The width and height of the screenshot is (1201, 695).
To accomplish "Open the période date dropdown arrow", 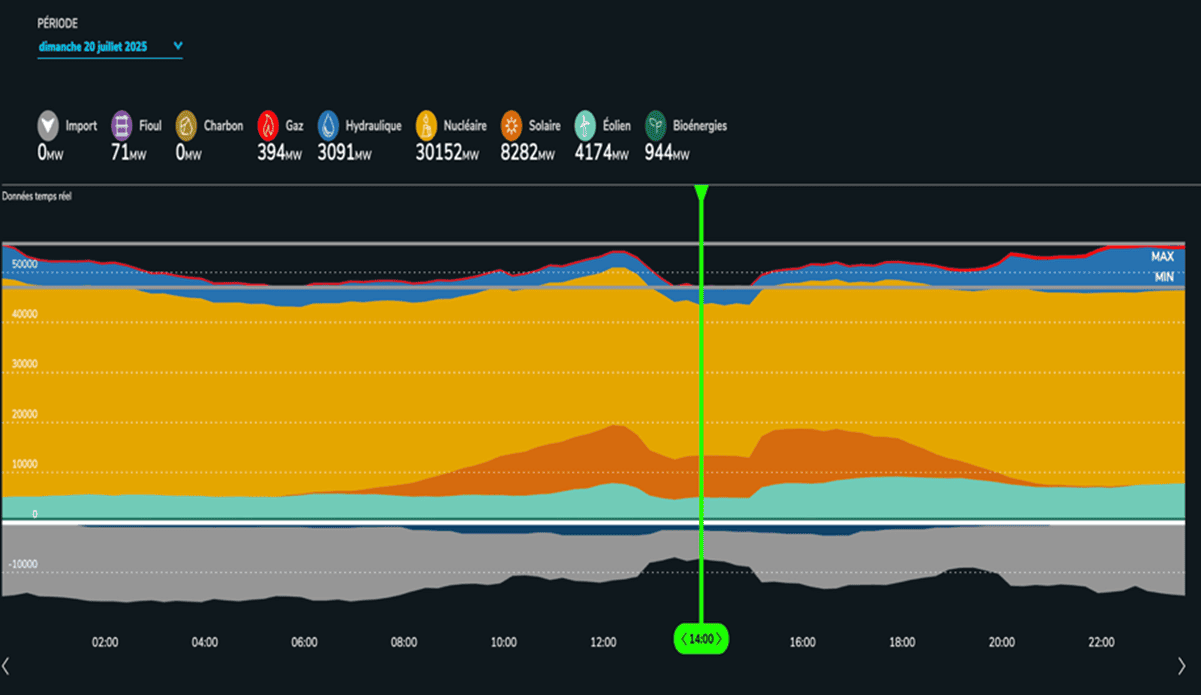I will (178, 46).
